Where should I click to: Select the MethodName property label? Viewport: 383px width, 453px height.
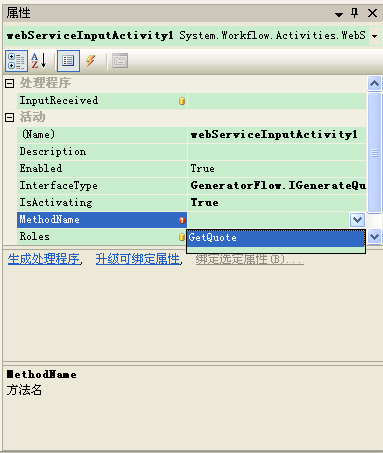(50, 220)
